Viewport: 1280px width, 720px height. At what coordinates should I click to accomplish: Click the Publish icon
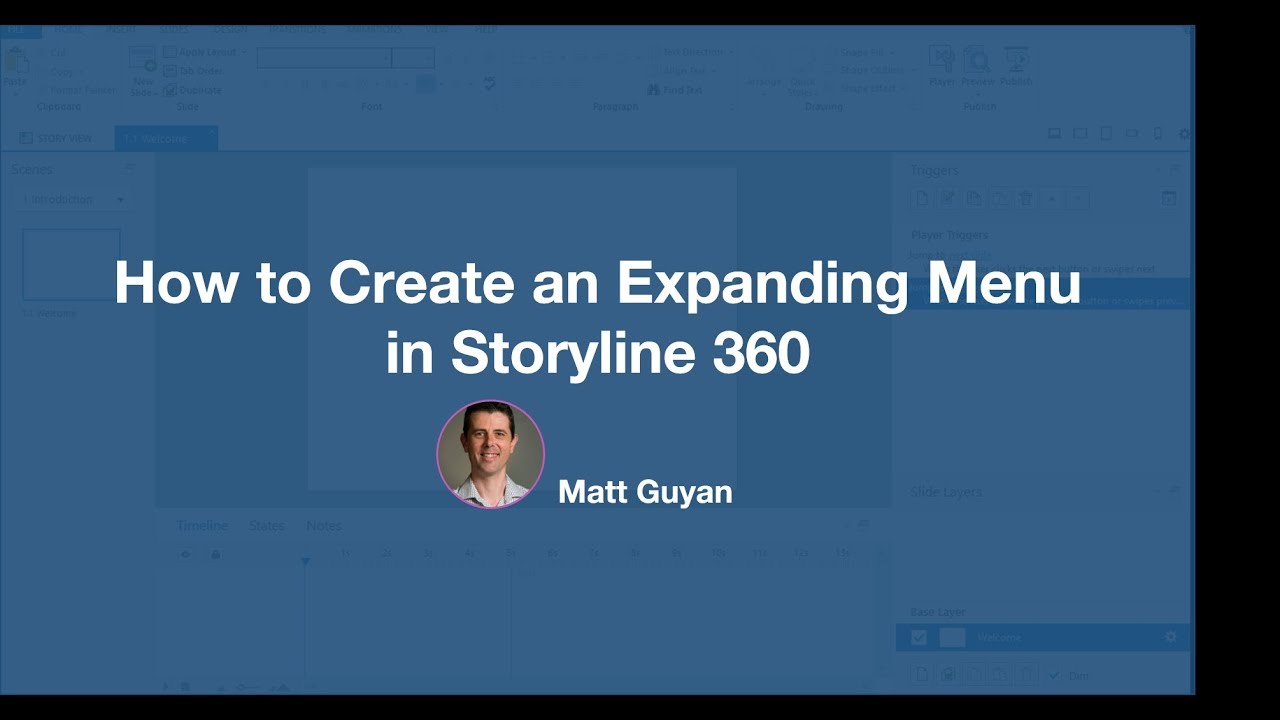tap(1016, 59)
